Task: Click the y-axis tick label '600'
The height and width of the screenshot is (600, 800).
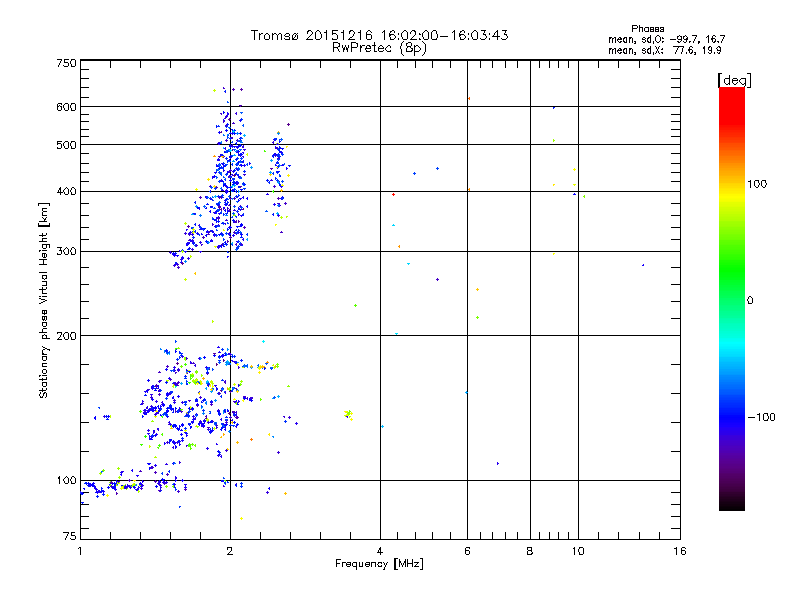Action: (66, 107)
